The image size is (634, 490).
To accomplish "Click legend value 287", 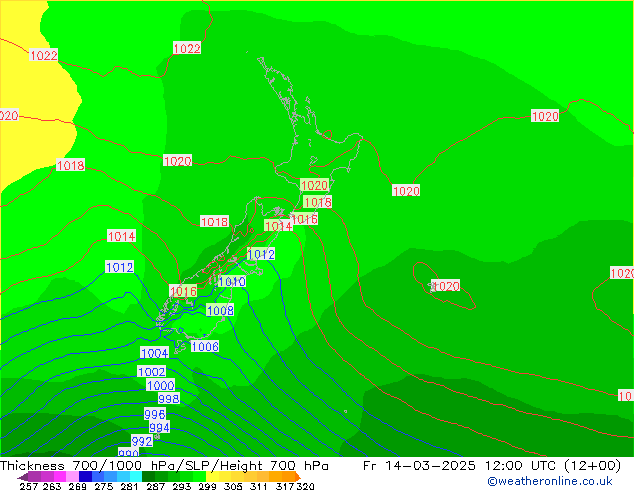I will 156,486.
